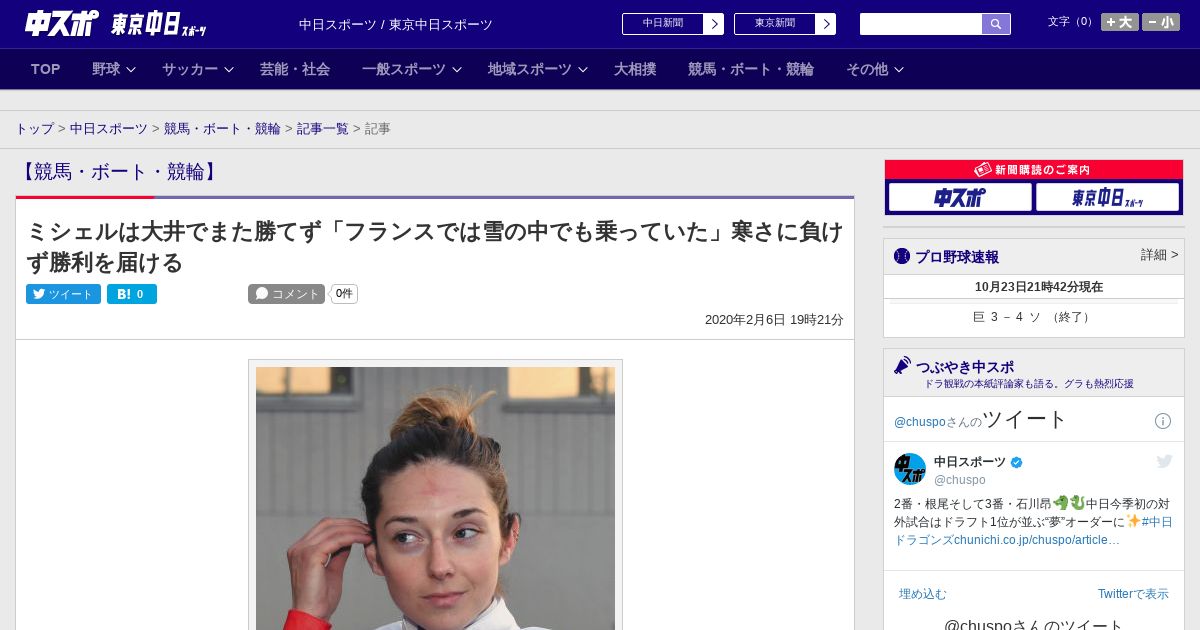This screenshot has width=1200, height=630.
Task: Click the article date 2020年2月6日 19時21分
Action: pos(774,320)
